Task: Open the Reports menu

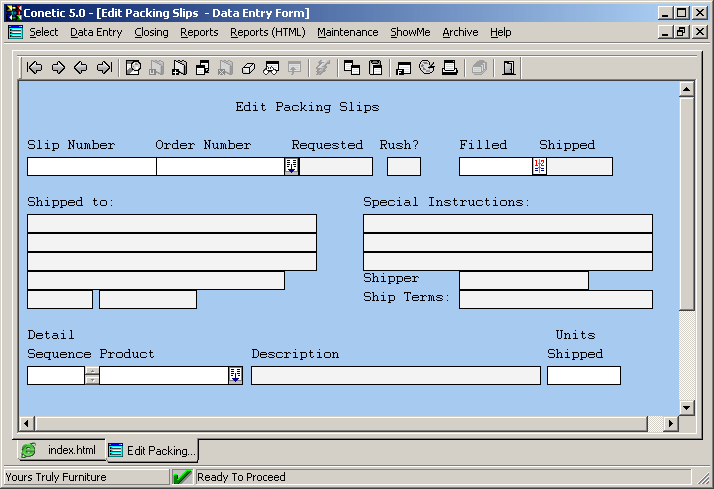Action: [199, 32]
